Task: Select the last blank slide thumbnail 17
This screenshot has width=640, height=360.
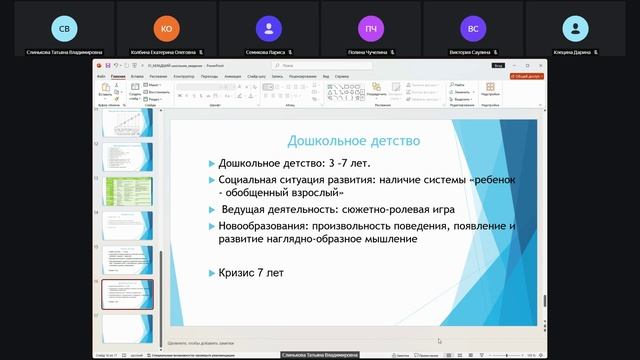Action: tap(128, 329)
